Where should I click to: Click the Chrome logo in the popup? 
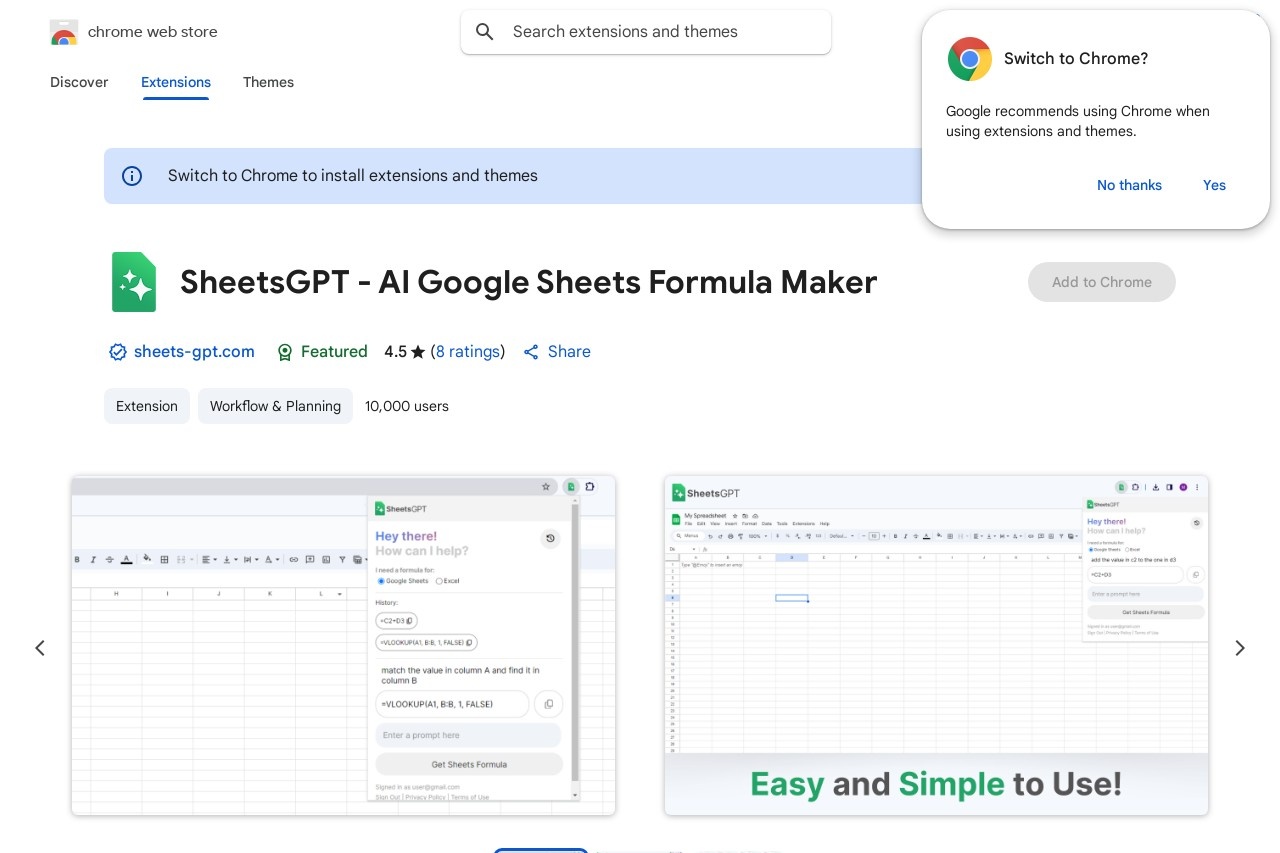click(x=970, y=59)
